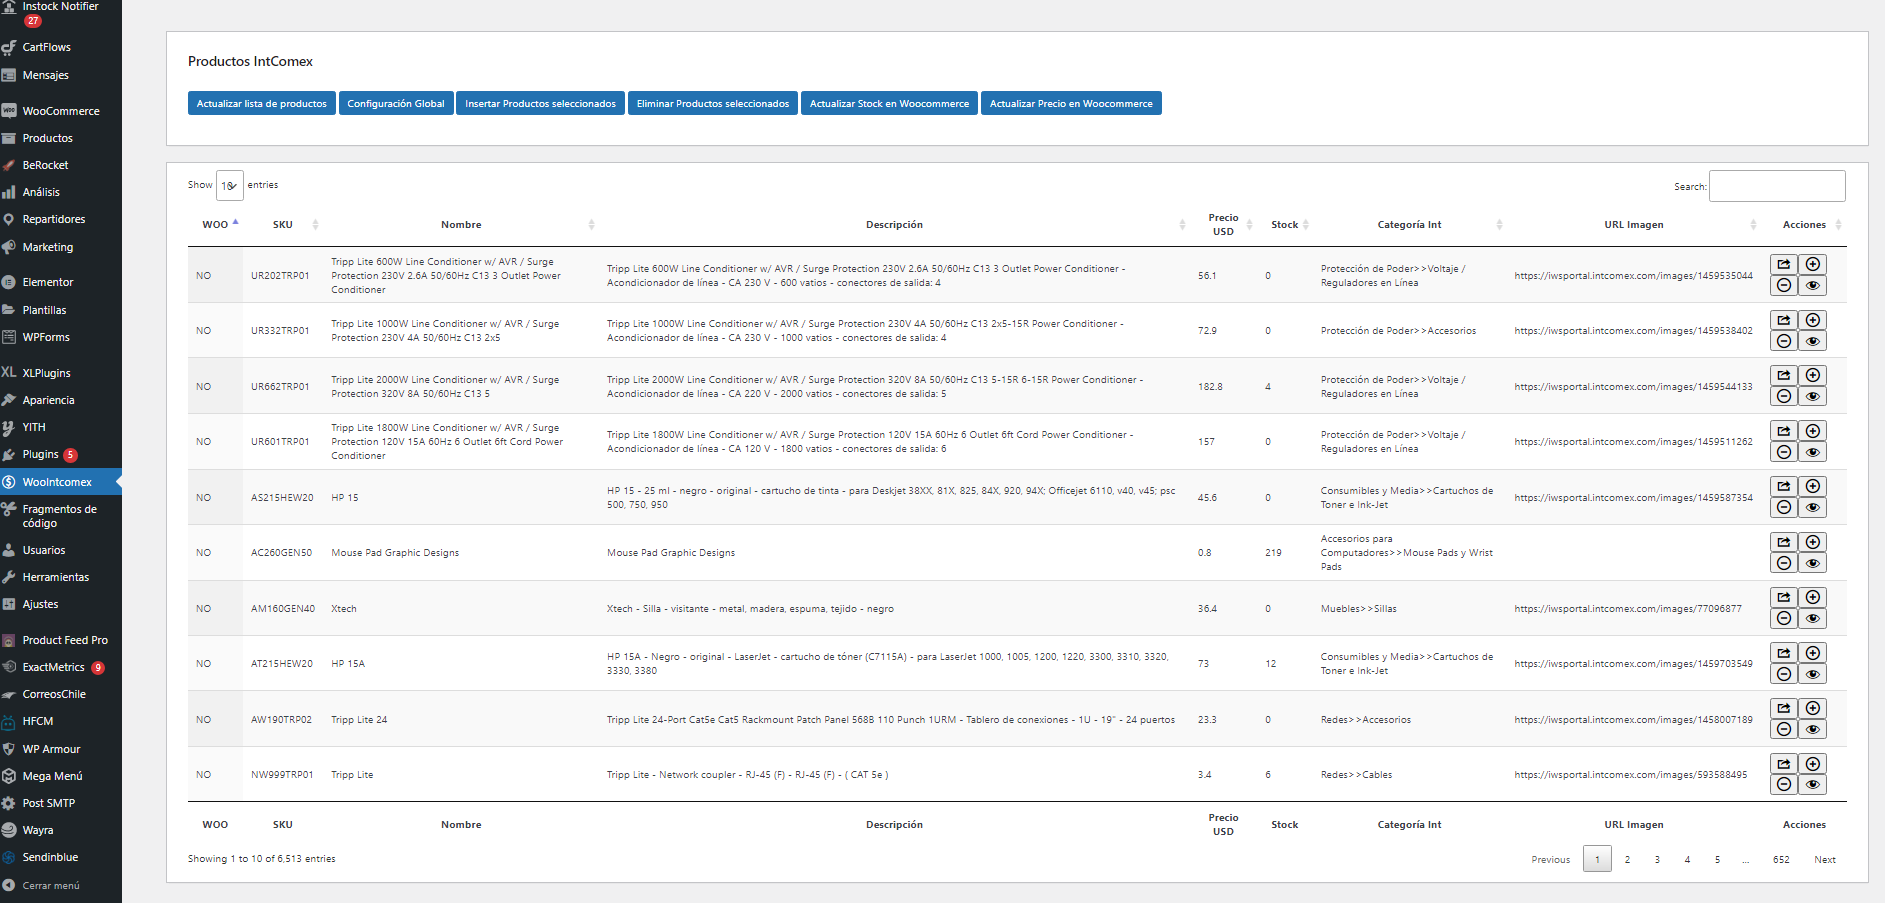
Task: Click share icon for AW190TRP02 row
Action: coord(1783,708)
